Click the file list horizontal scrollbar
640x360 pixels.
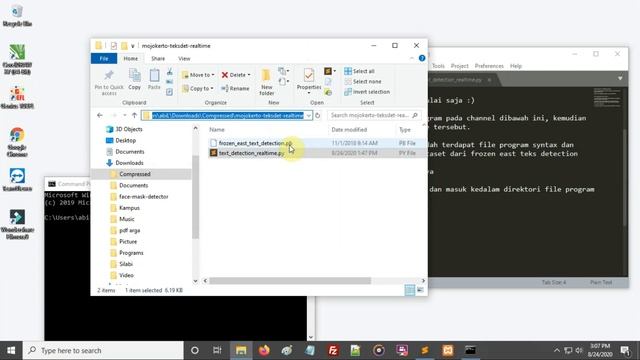(x=290, y=281)
